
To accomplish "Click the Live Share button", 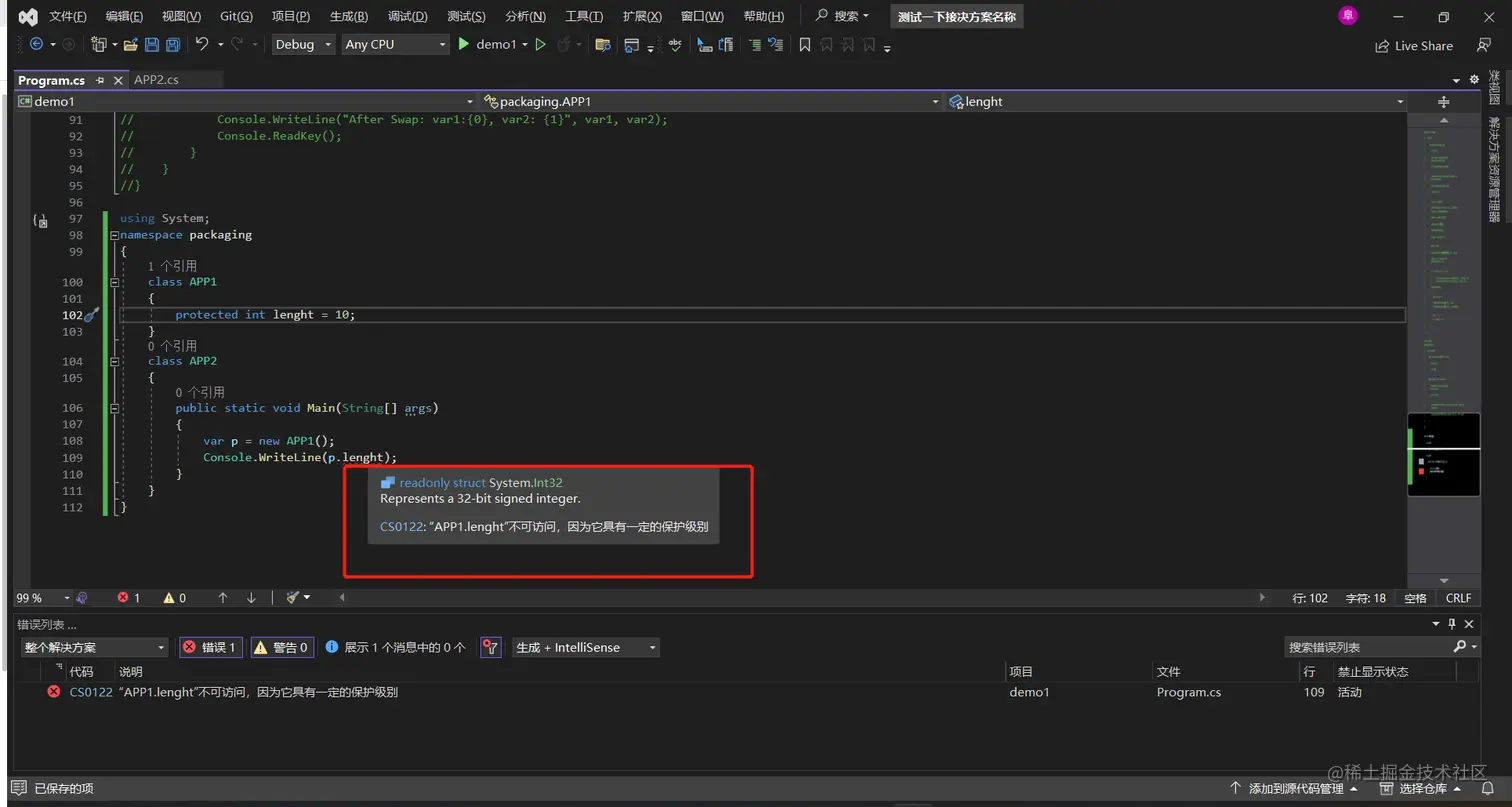I will [1414, 45].
